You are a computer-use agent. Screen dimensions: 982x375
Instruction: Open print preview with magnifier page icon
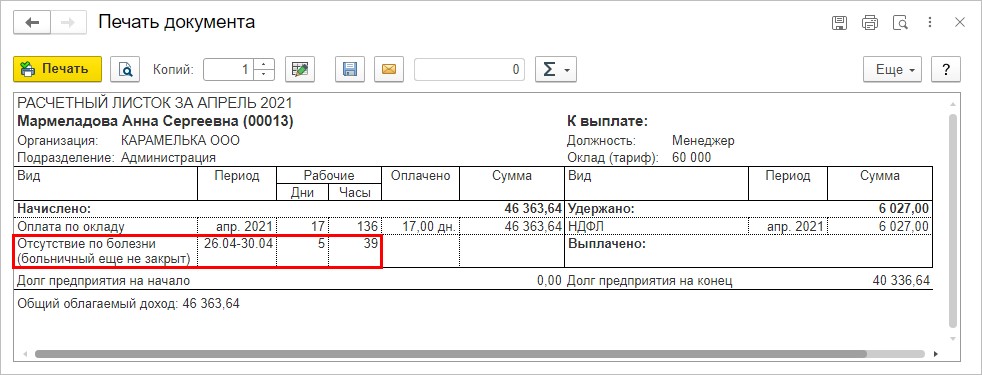tap(125, 69)
